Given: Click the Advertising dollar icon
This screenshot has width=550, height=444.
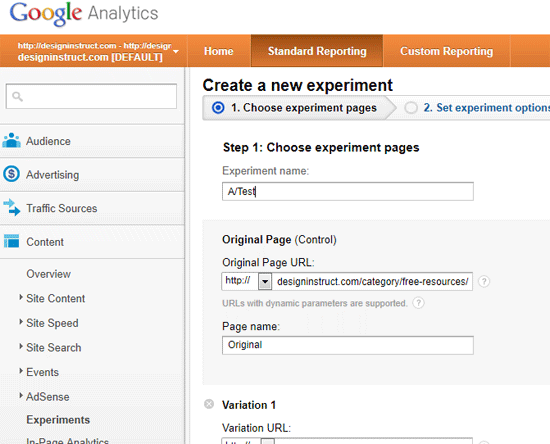Looking at the screenshot, I should click(x=12, y=174).
